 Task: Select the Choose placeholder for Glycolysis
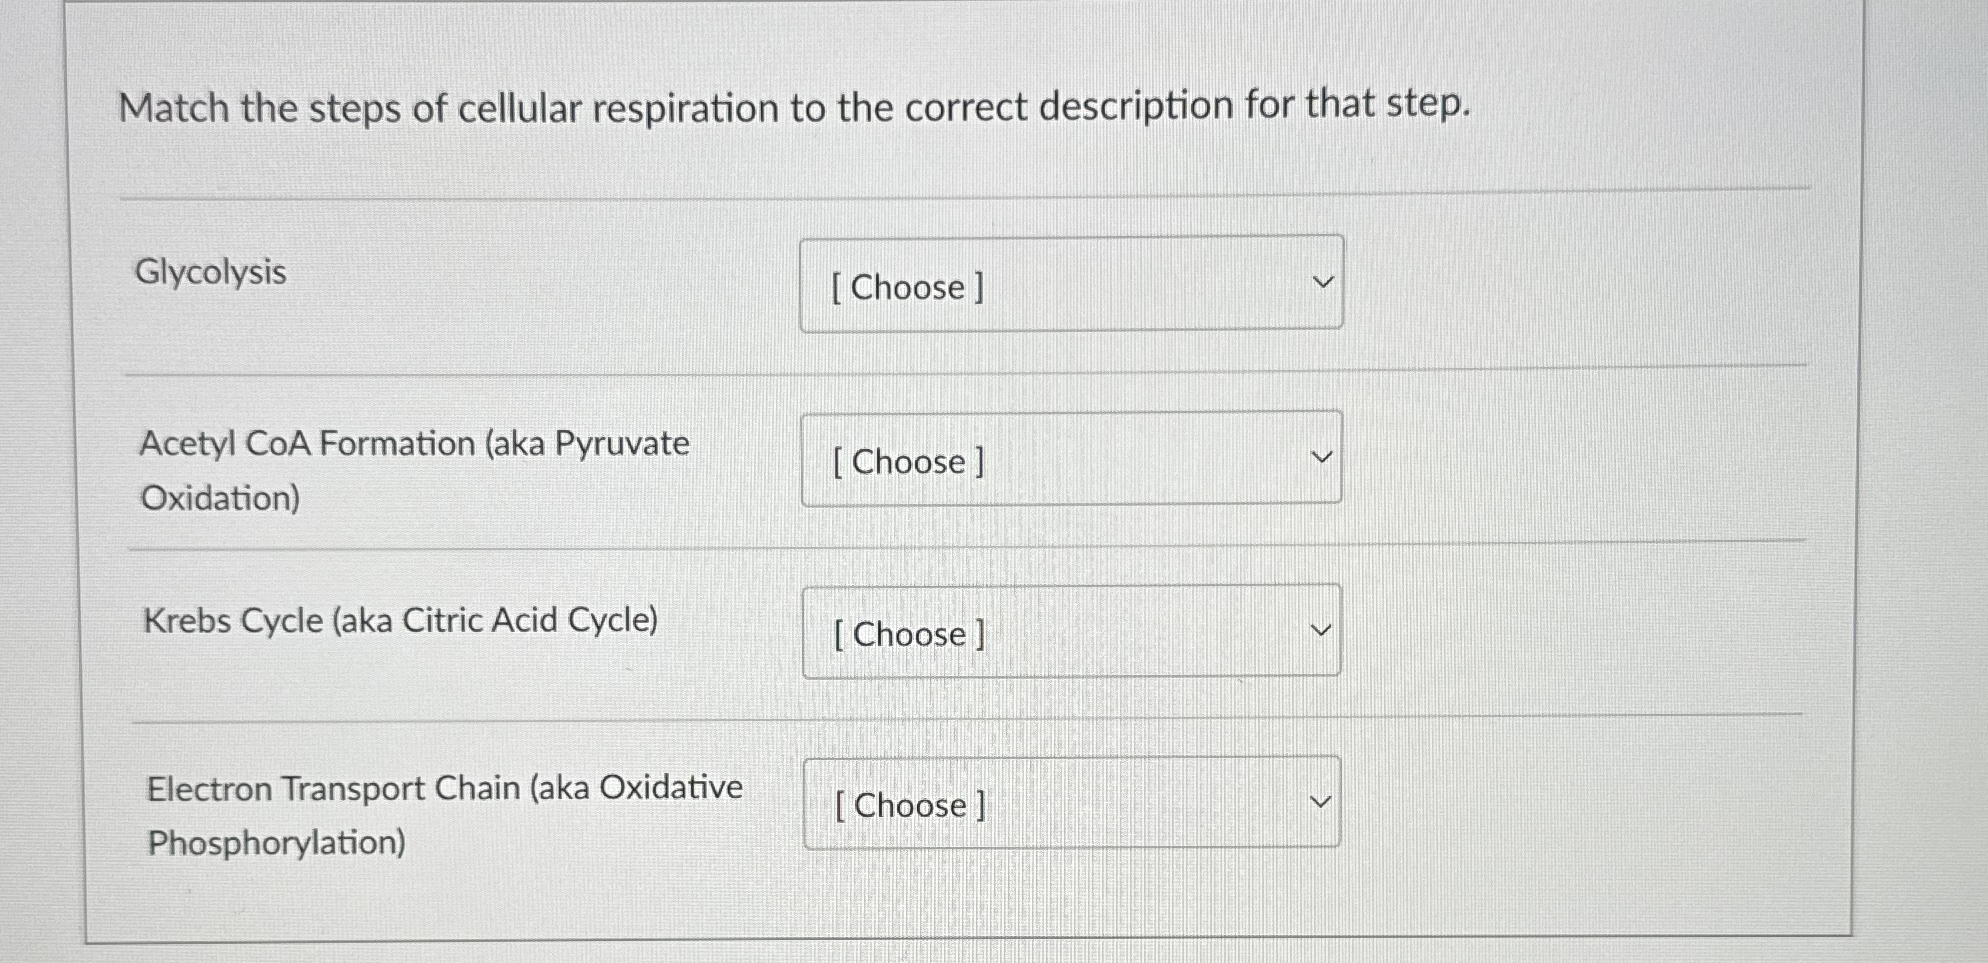(x=903, y=288)
